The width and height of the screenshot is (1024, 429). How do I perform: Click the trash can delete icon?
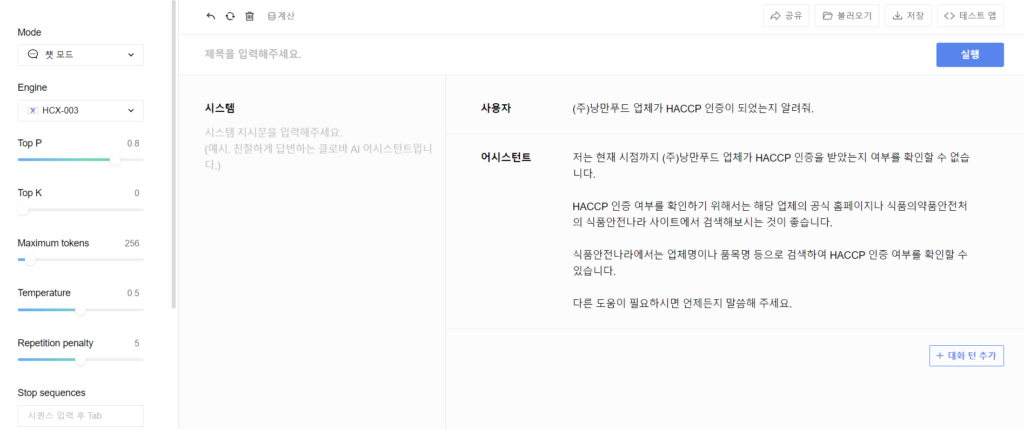250,16
